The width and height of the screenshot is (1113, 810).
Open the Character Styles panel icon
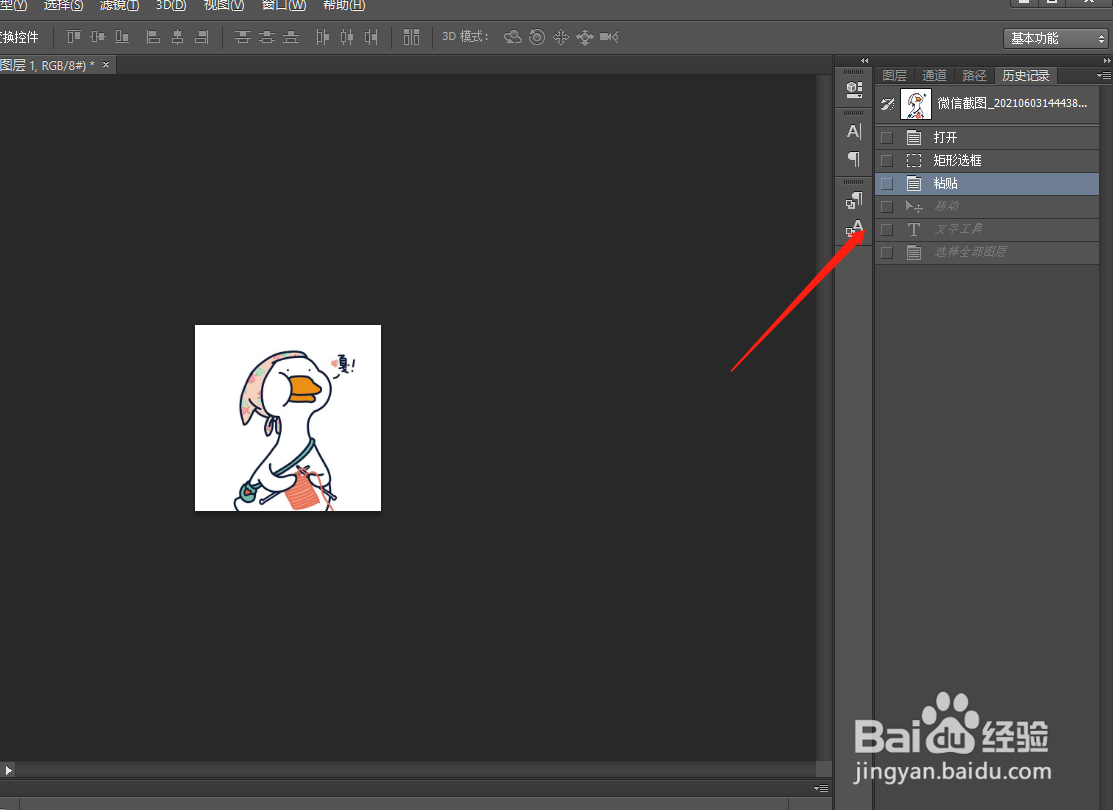coord(854,229)
